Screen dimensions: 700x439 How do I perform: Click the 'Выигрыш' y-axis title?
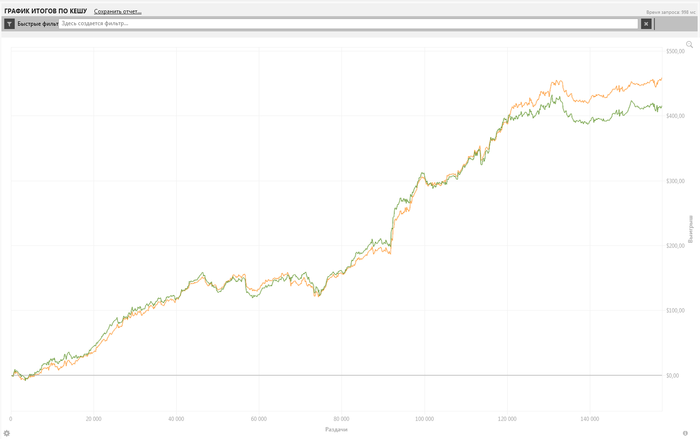[x=691, y=229]
